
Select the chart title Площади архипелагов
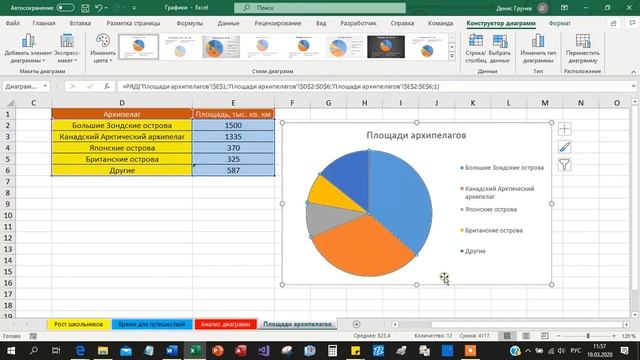point(416,135)
